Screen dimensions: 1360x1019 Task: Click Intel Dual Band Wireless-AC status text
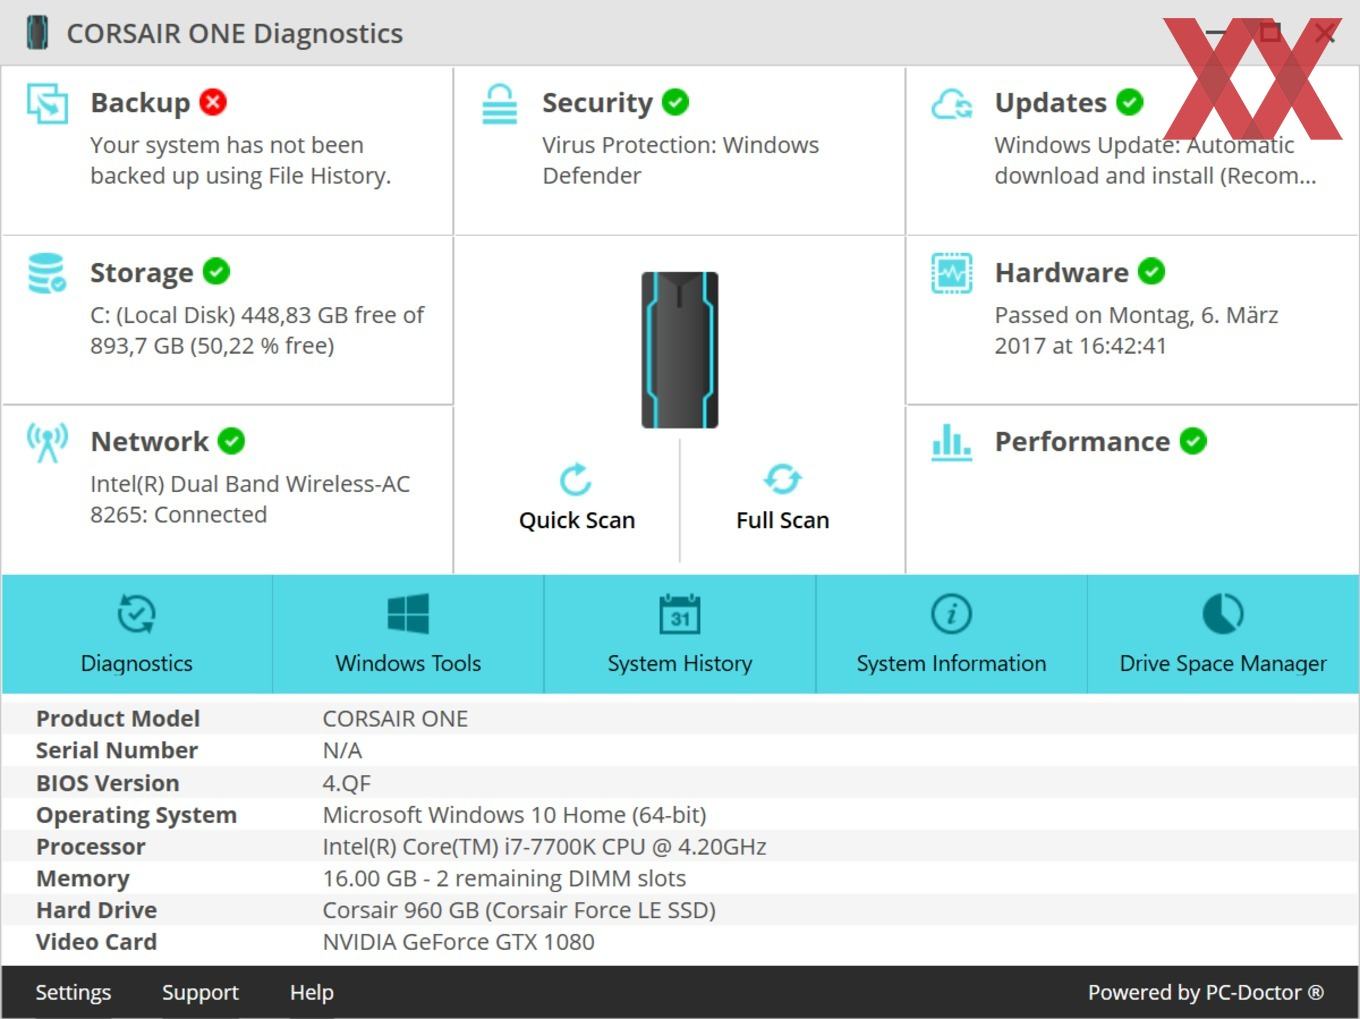coord(250,499)
